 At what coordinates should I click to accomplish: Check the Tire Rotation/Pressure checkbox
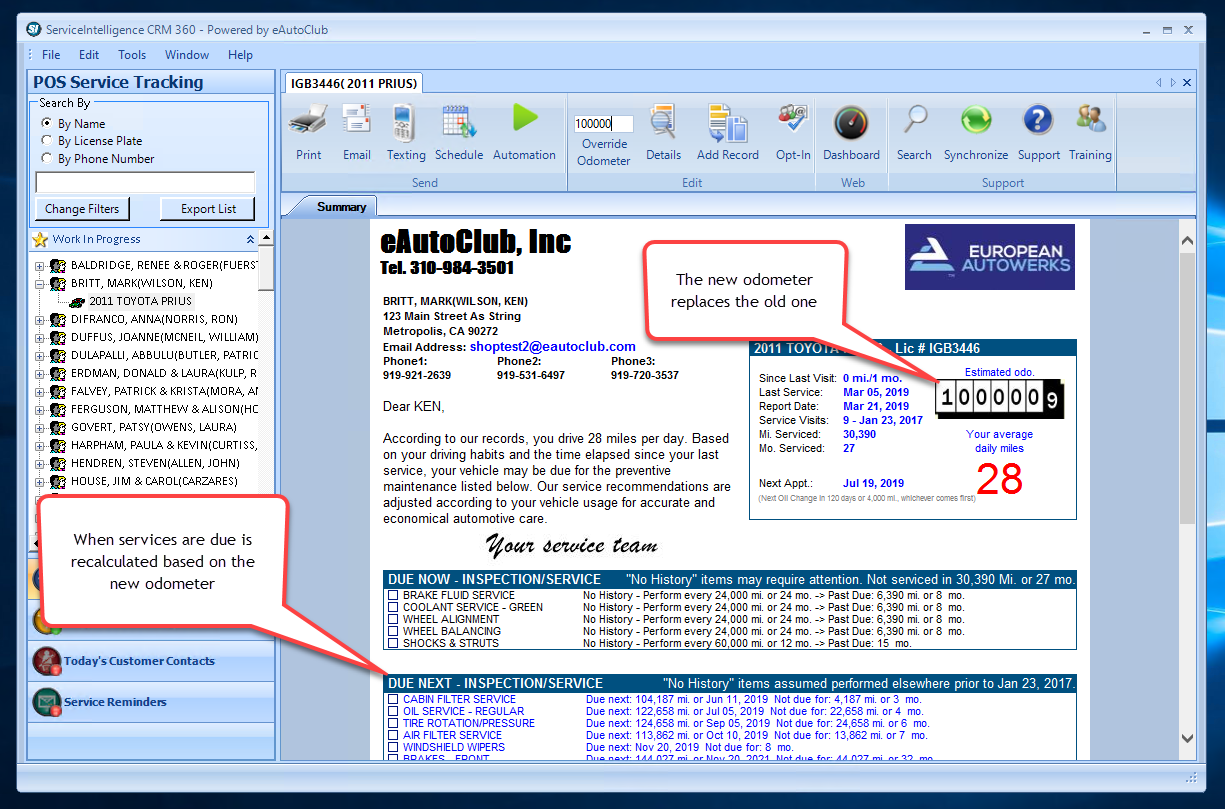click(x=393, y=723)
